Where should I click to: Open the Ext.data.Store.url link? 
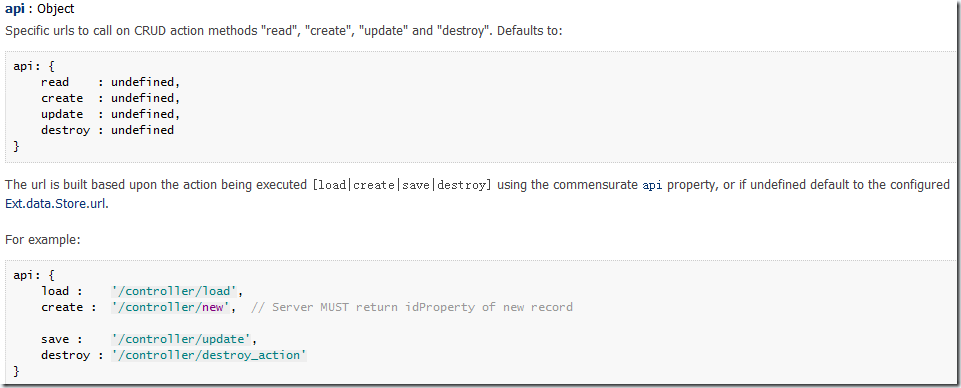(x=57, y=205)
